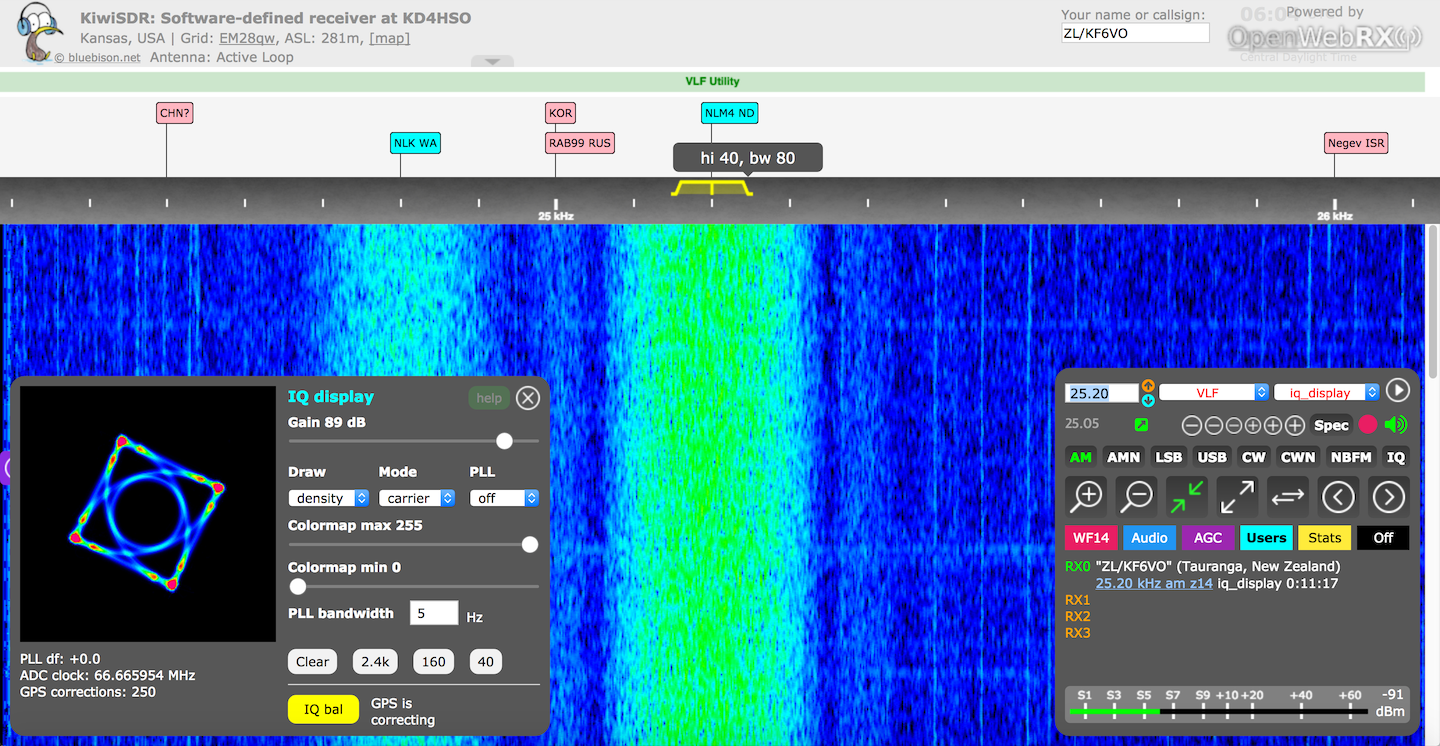
Task: Page waterfall right with the circled arrow
Action: coord(1388,496)
